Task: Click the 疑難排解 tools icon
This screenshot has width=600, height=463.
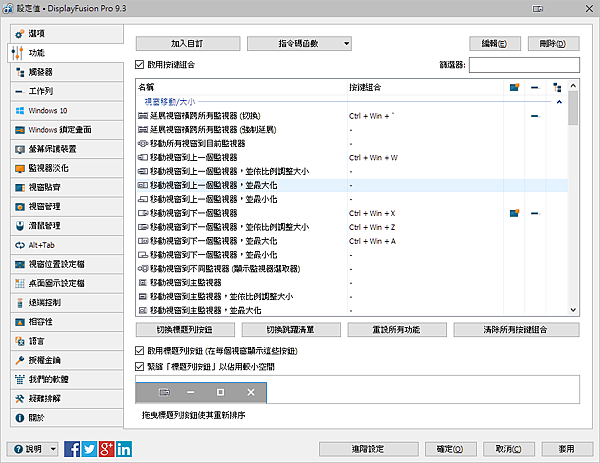Action: [x=20, y=399]
